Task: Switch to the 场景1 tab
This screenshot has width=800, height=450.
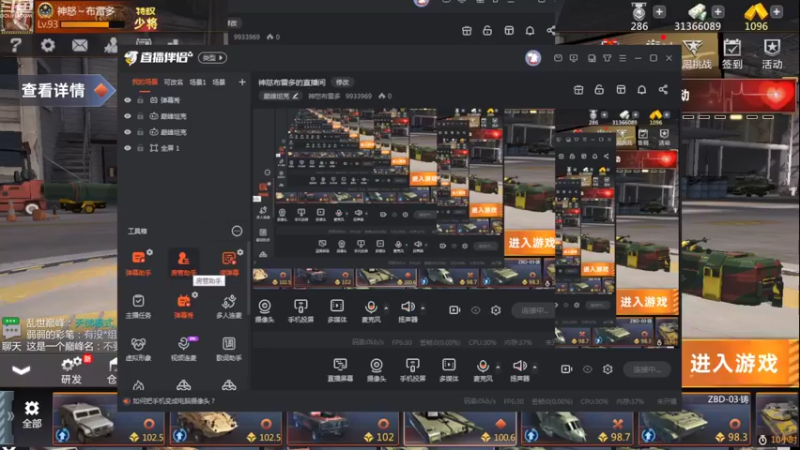Action: pos(197,82)
